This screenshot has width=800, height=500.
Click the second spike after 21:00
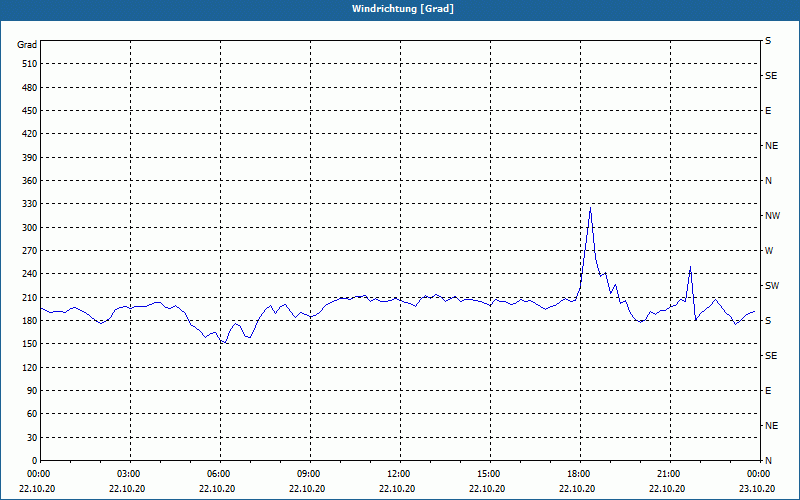pos(690,267)
